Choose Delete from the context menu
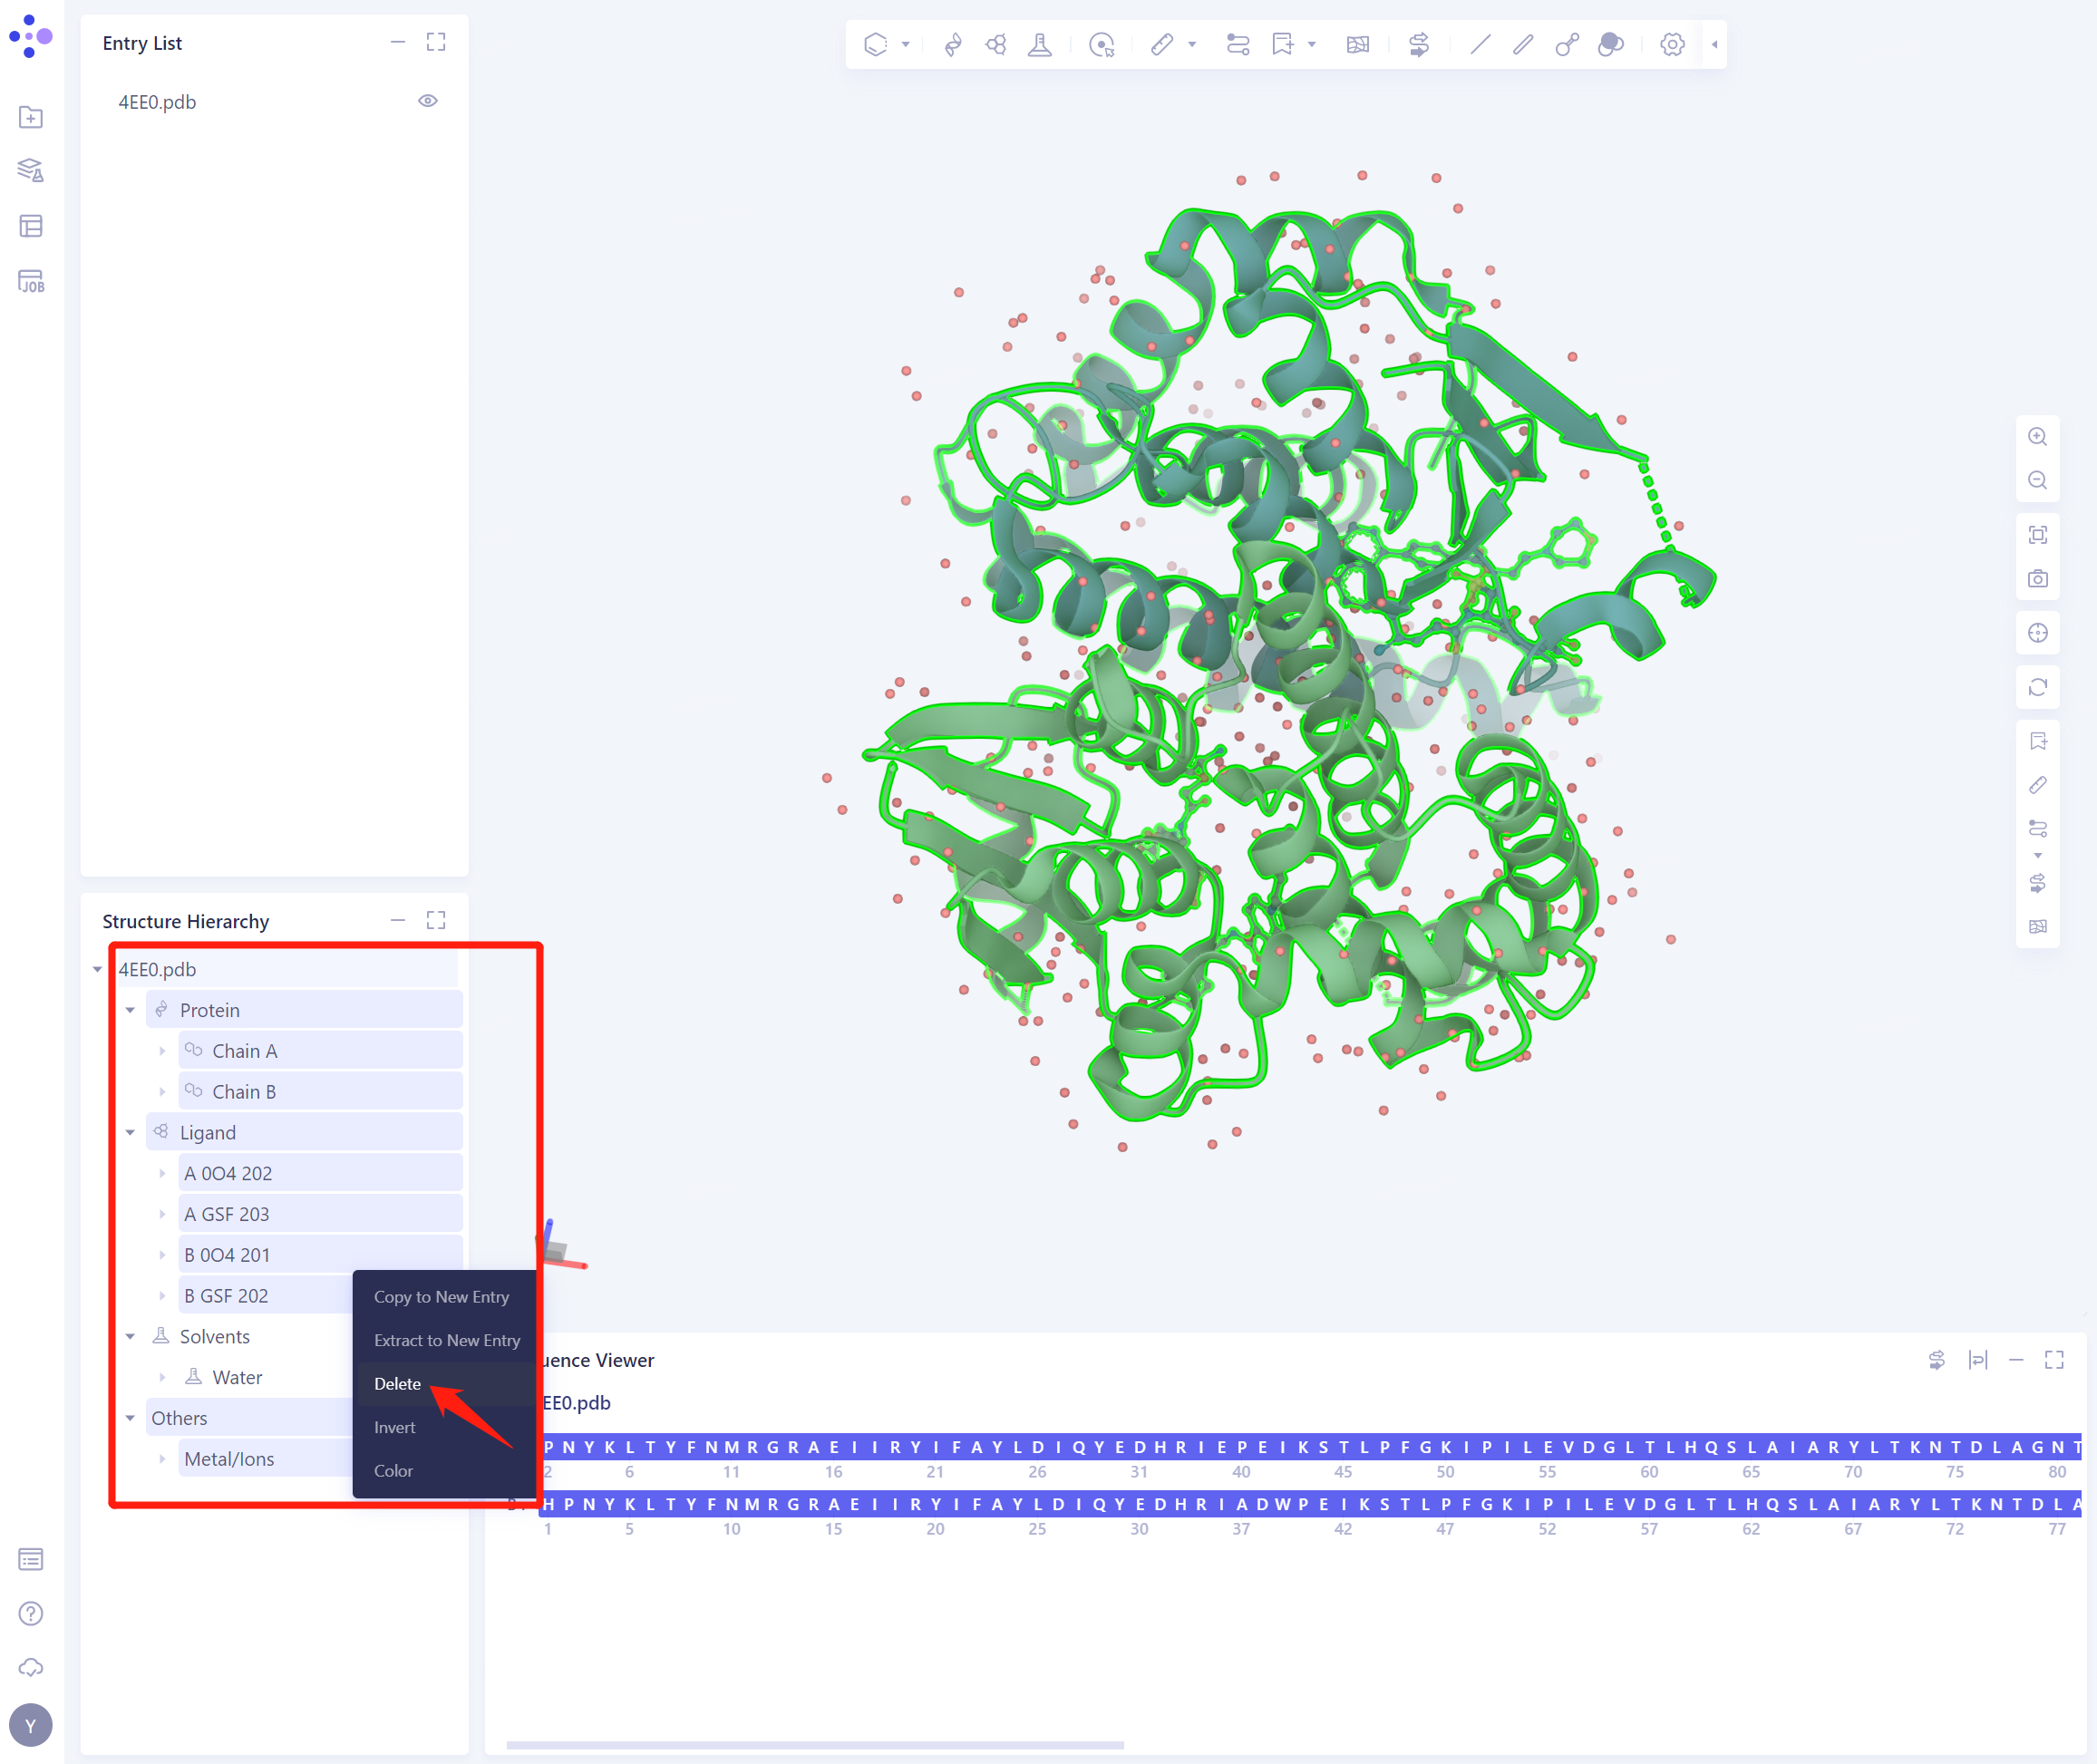The image size is (2097, 1764). [397, 1384]
